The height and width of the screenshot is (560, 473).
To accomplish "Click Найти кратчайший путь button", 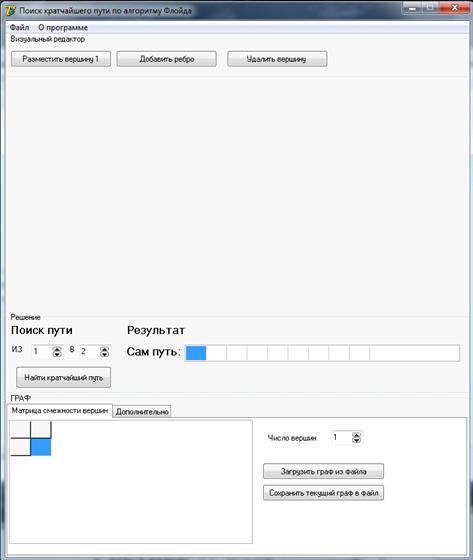I will point(64,377).
